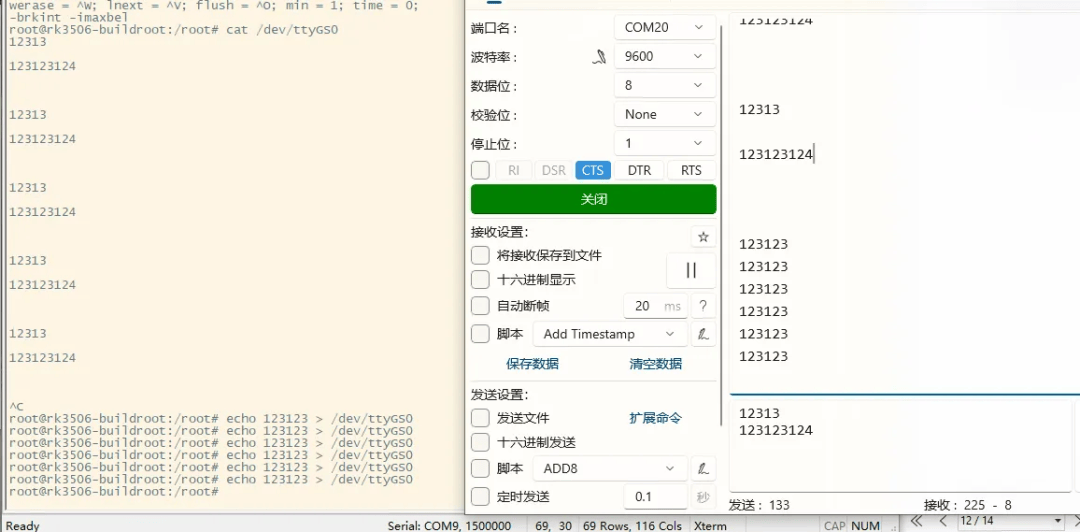Edit the ADD8 script icon
This screenshot has width=1080, height=532.
point(703,469)
